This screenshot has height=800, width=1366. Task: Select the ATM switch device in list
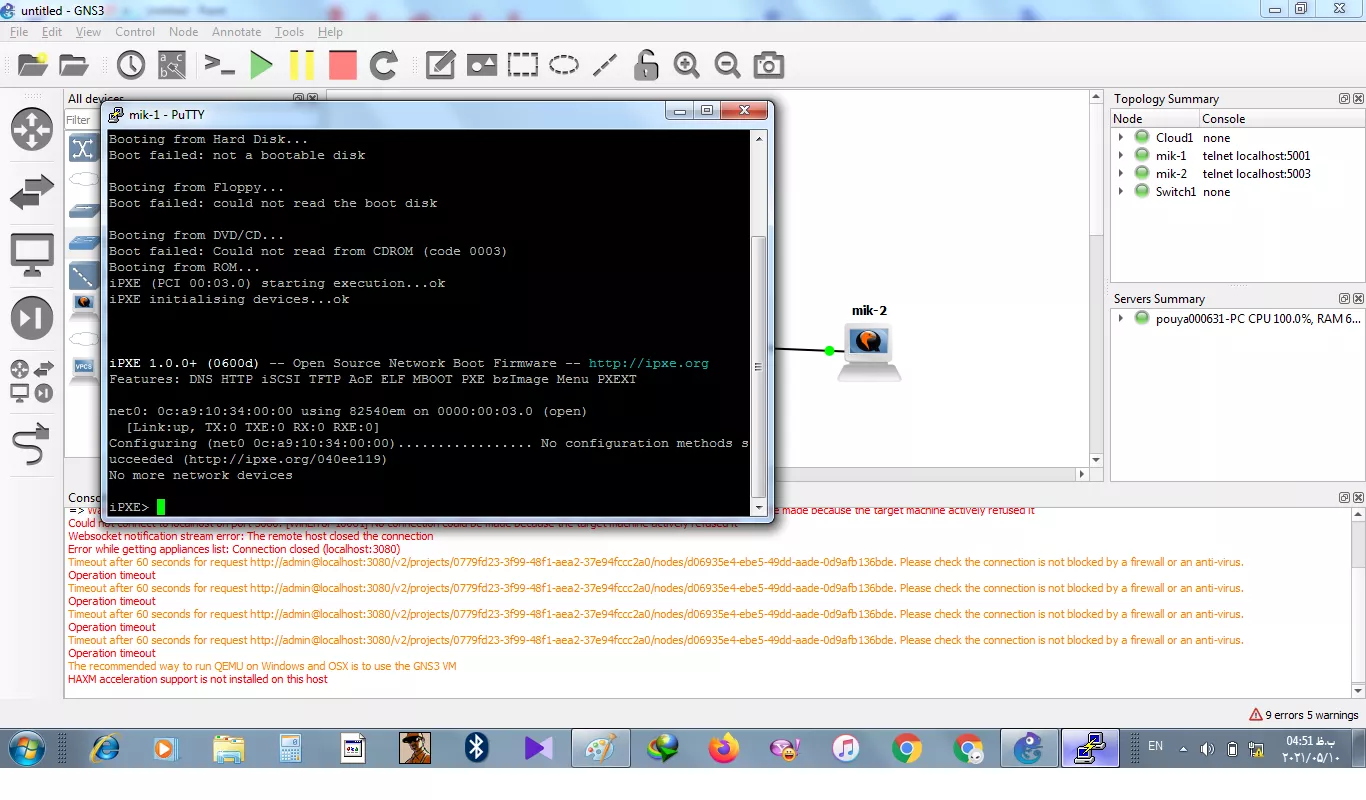(x=84, y=149)
